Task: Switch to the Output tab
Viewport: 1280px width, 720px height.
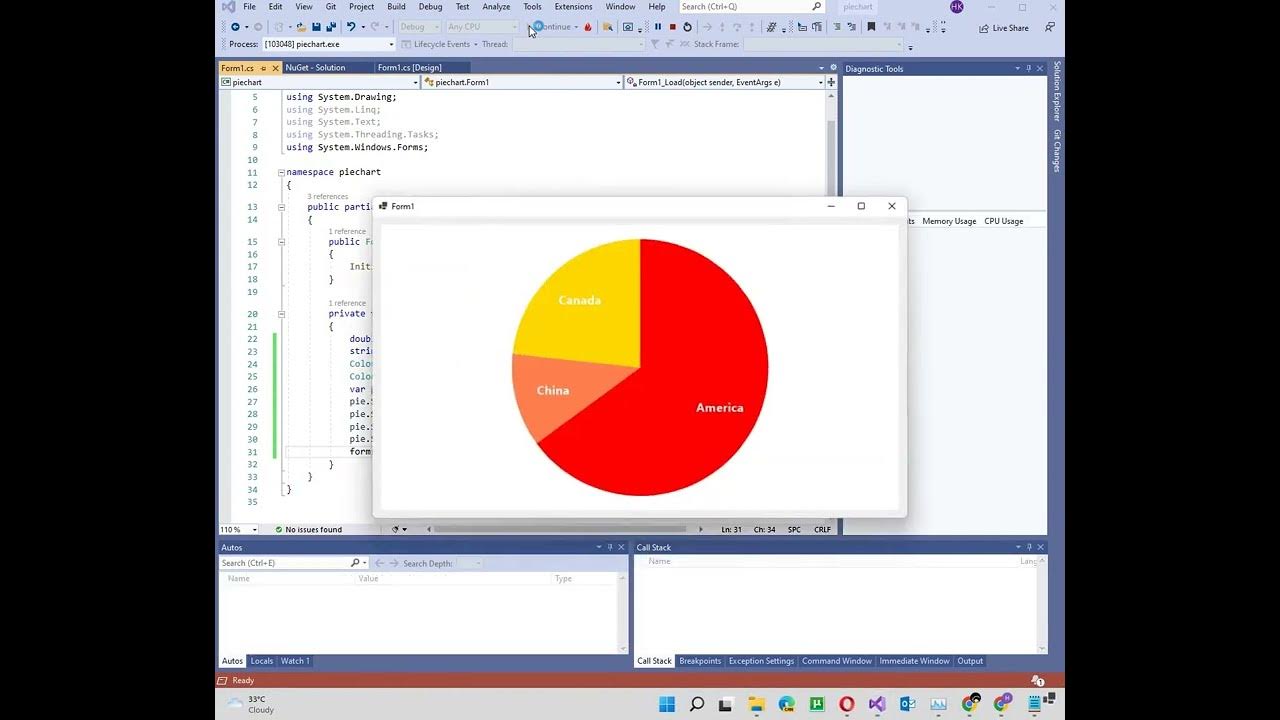Action: point(970,661)
